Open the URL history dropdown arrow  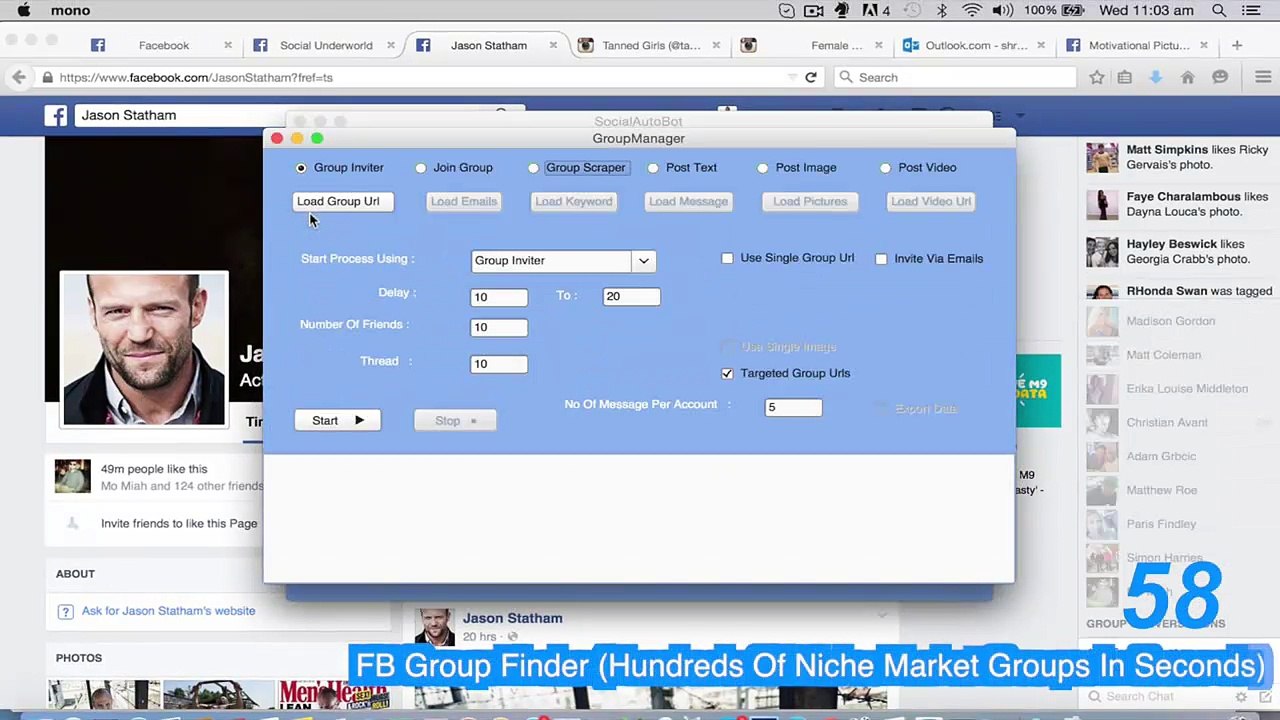point(792,77)
